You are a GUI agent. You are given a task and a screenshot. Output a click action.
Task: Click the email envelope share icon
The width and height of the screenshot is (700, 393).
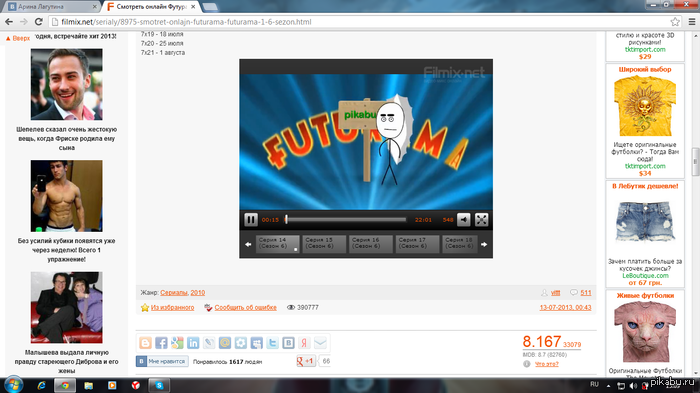pos(320,343)
